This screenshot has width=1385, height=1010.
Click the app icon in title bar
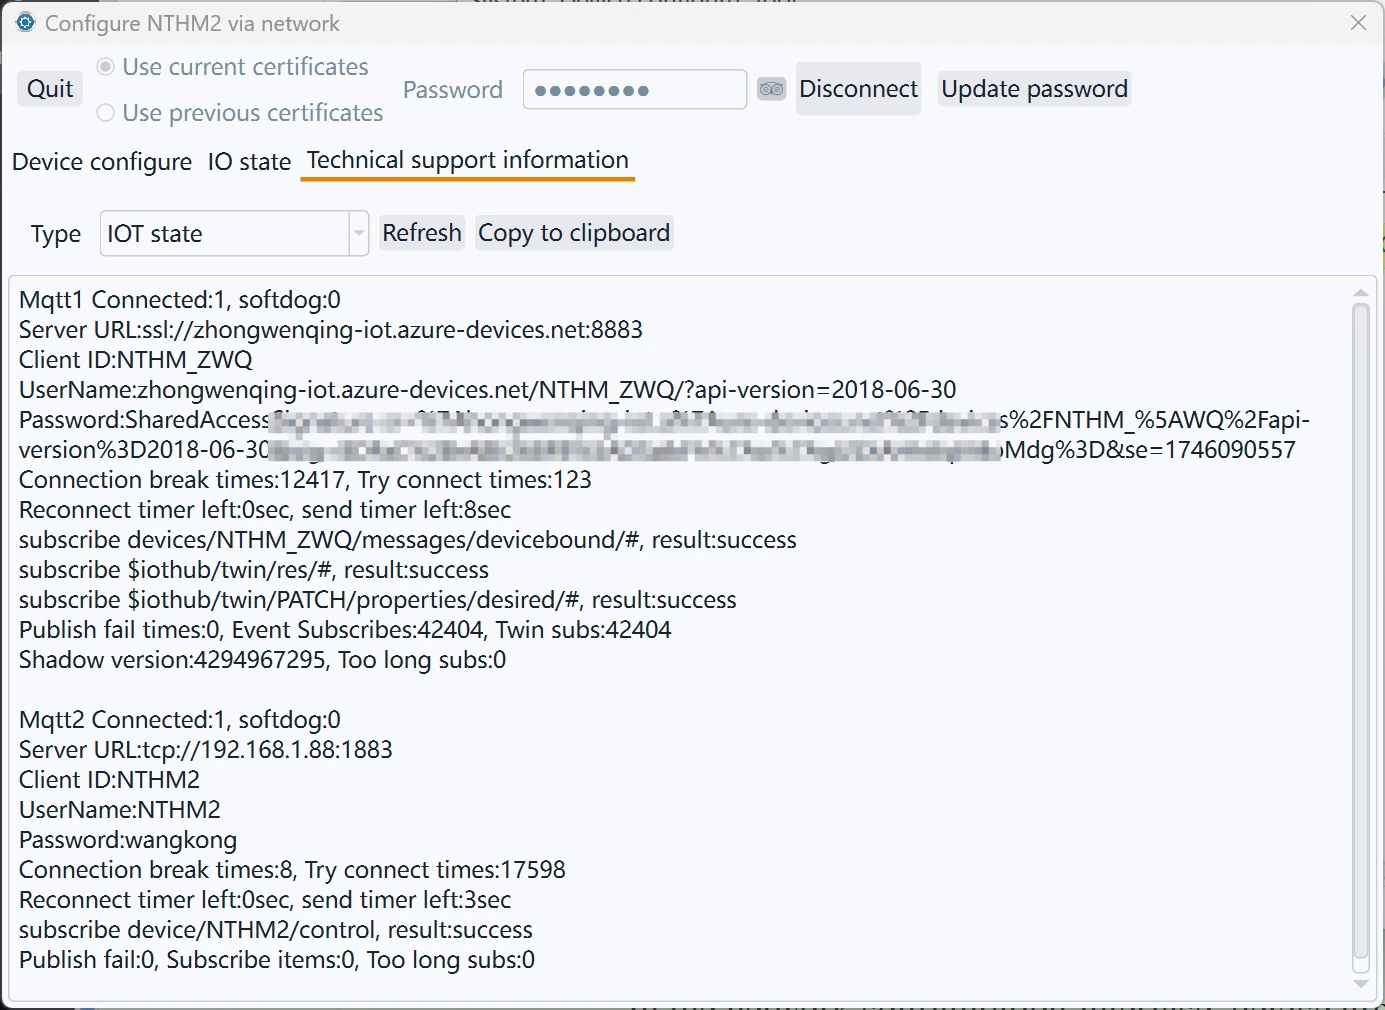[25, 22]
